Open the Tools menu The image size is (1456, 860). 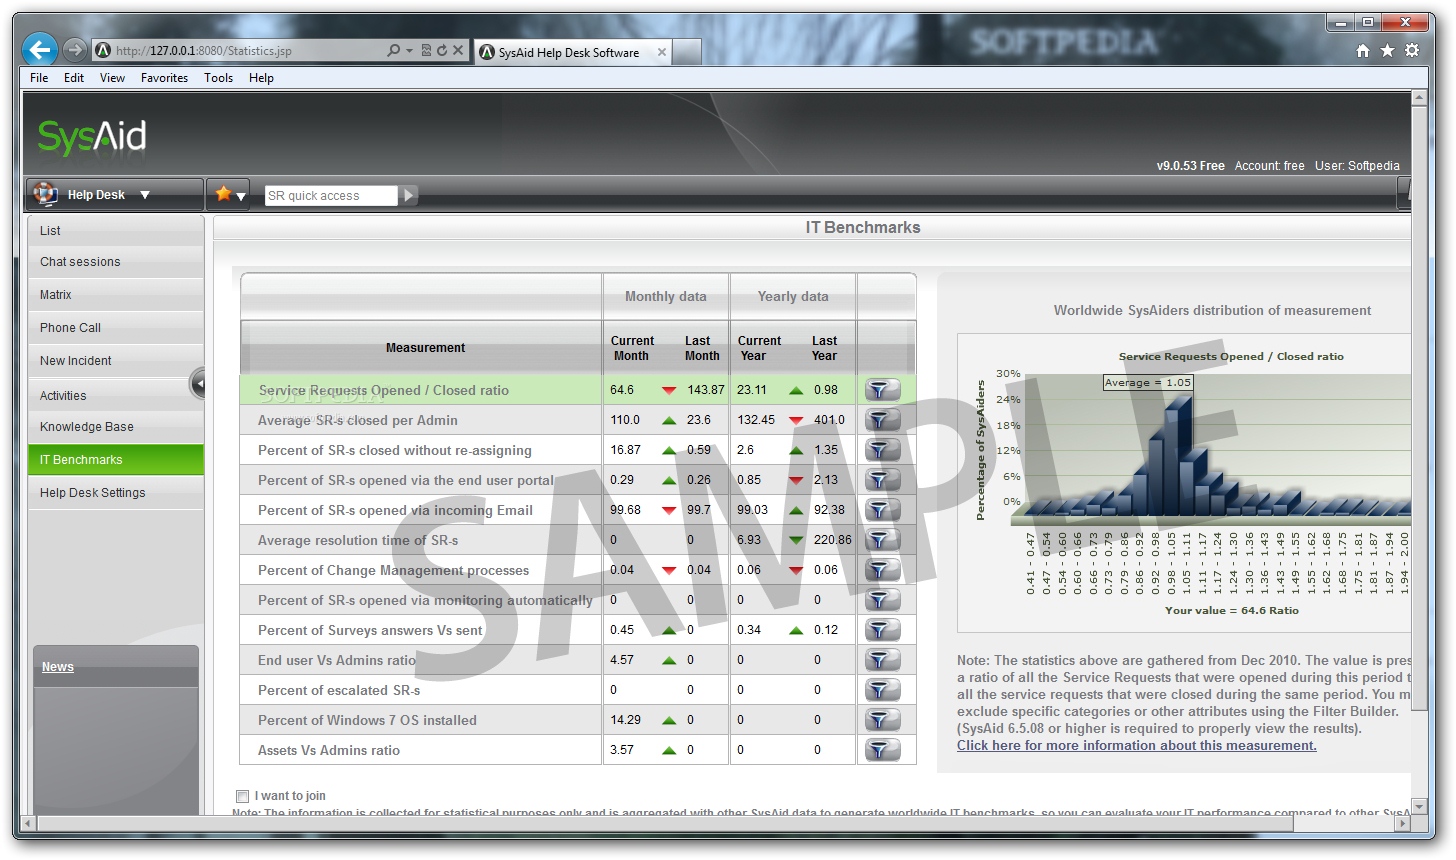[218, 77]
